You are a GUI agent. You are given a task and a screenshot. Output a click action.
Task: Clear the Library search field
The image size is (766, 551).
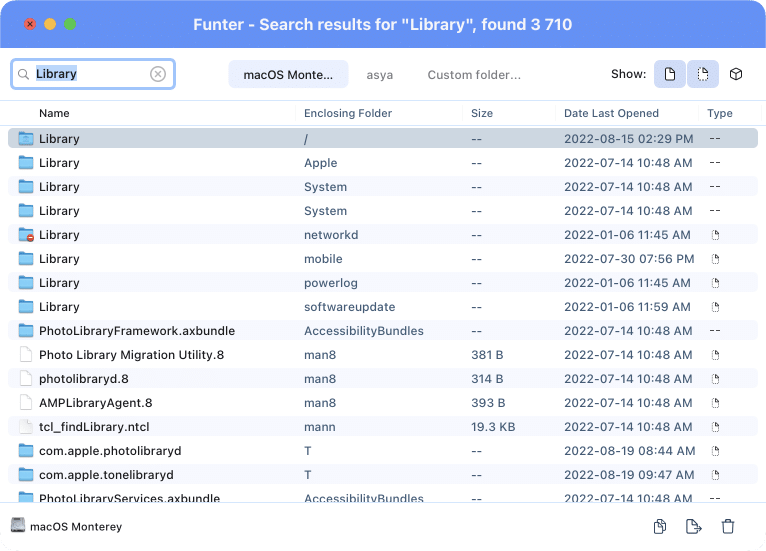158,74
